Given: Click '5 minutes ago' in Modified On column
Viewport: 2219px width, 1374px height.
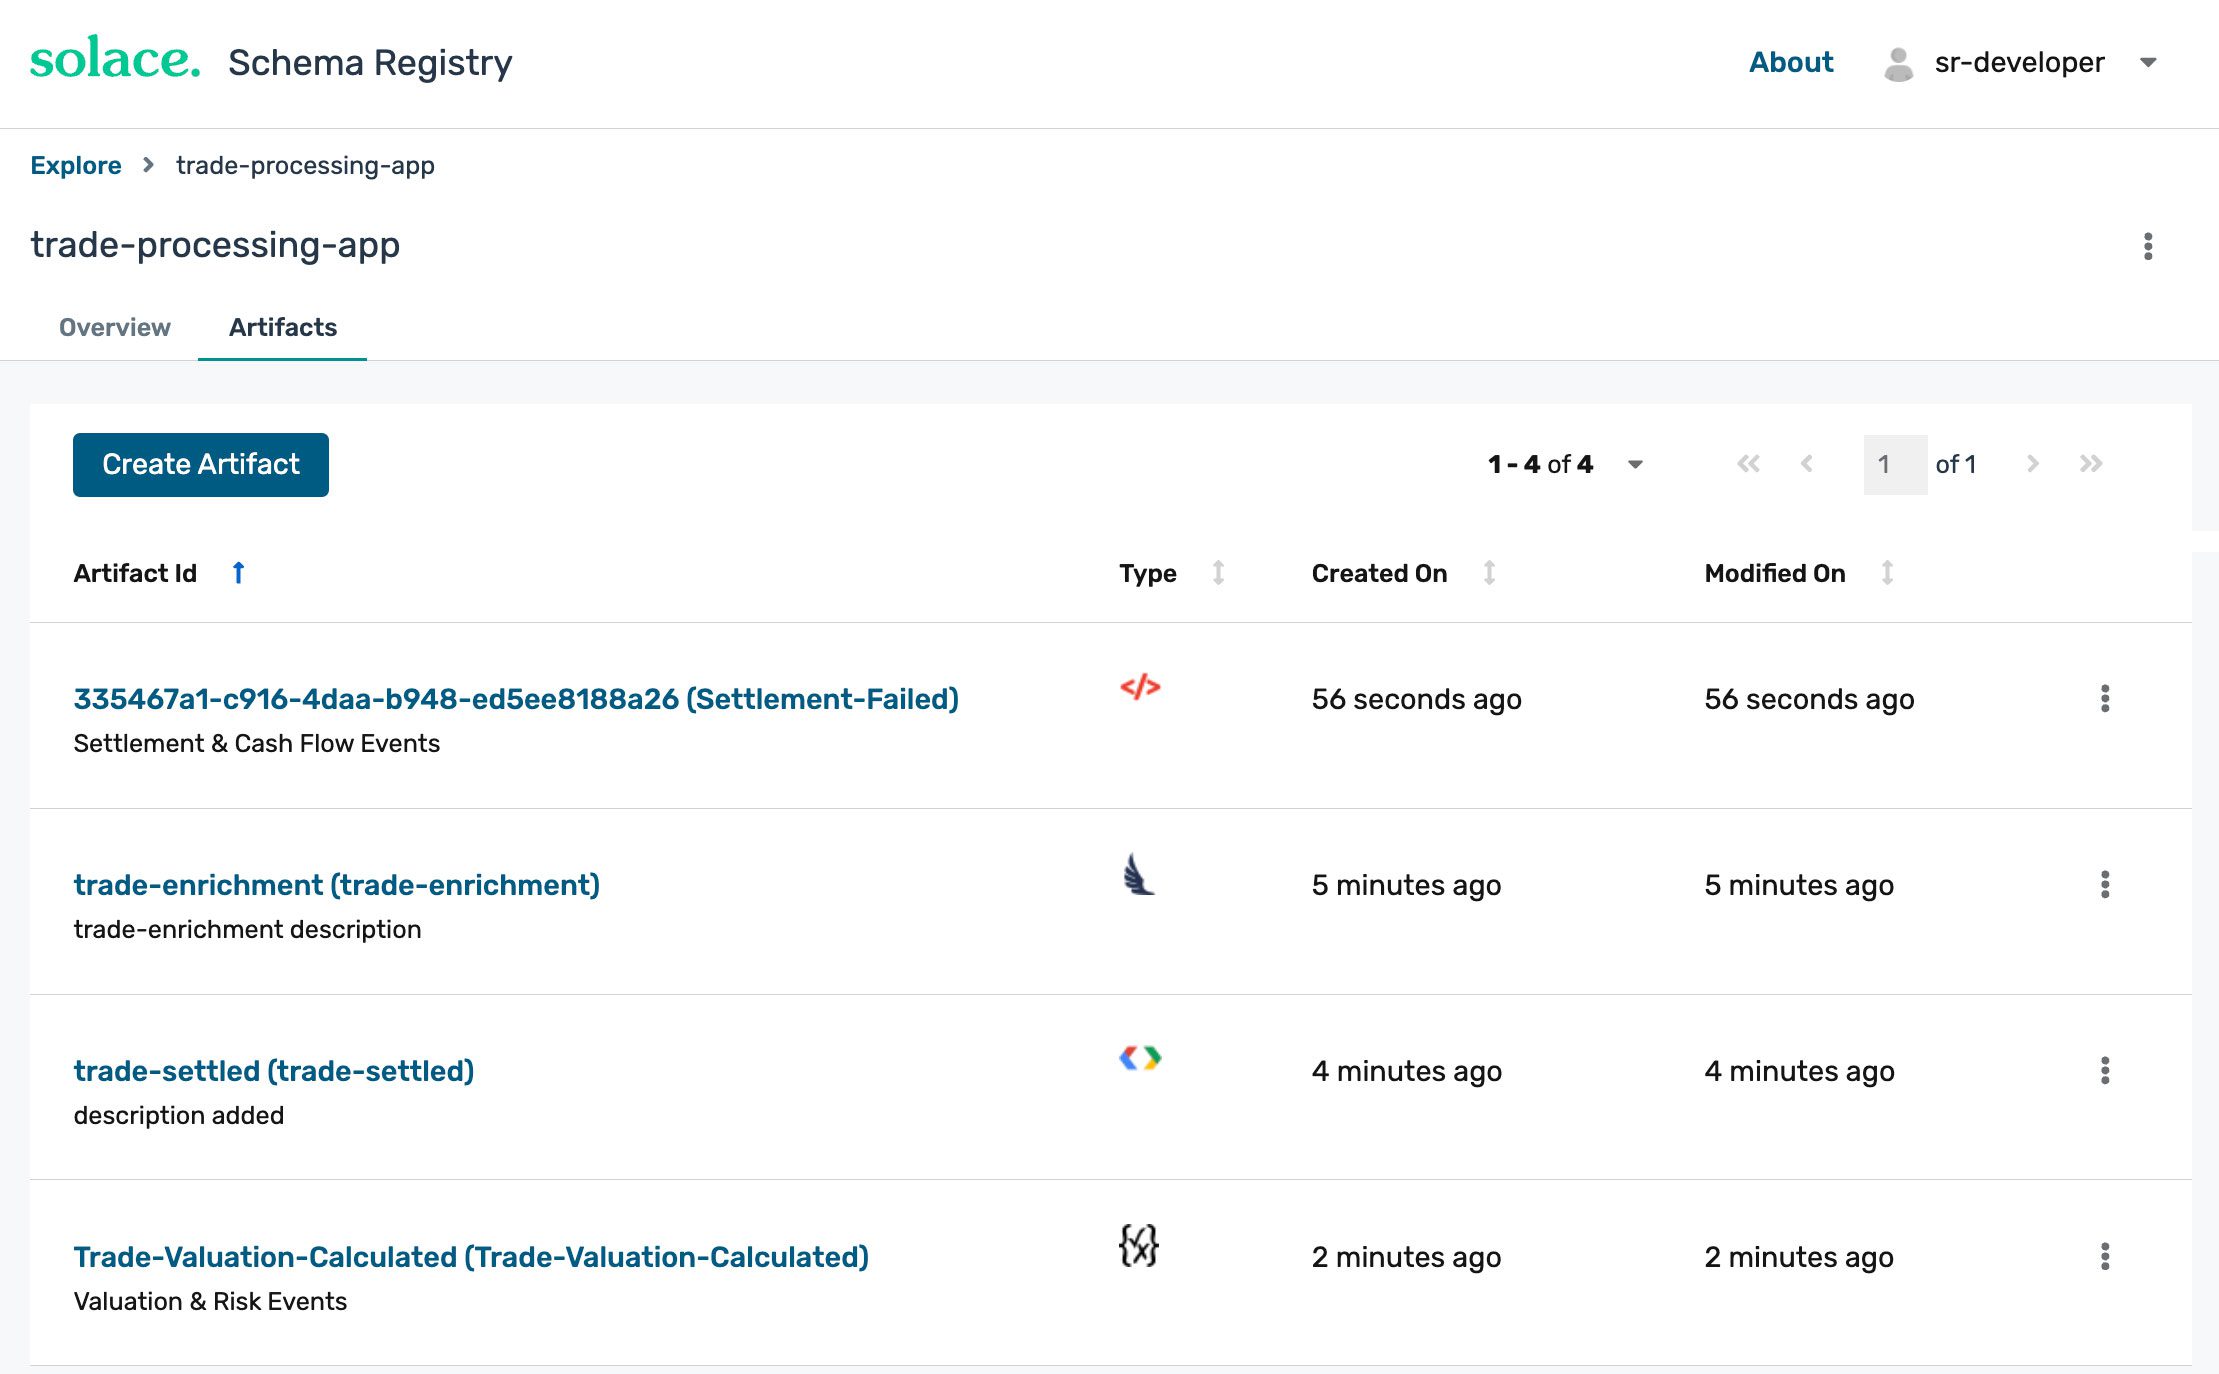Looking at the screenshot, I should tap(1799, 885).
